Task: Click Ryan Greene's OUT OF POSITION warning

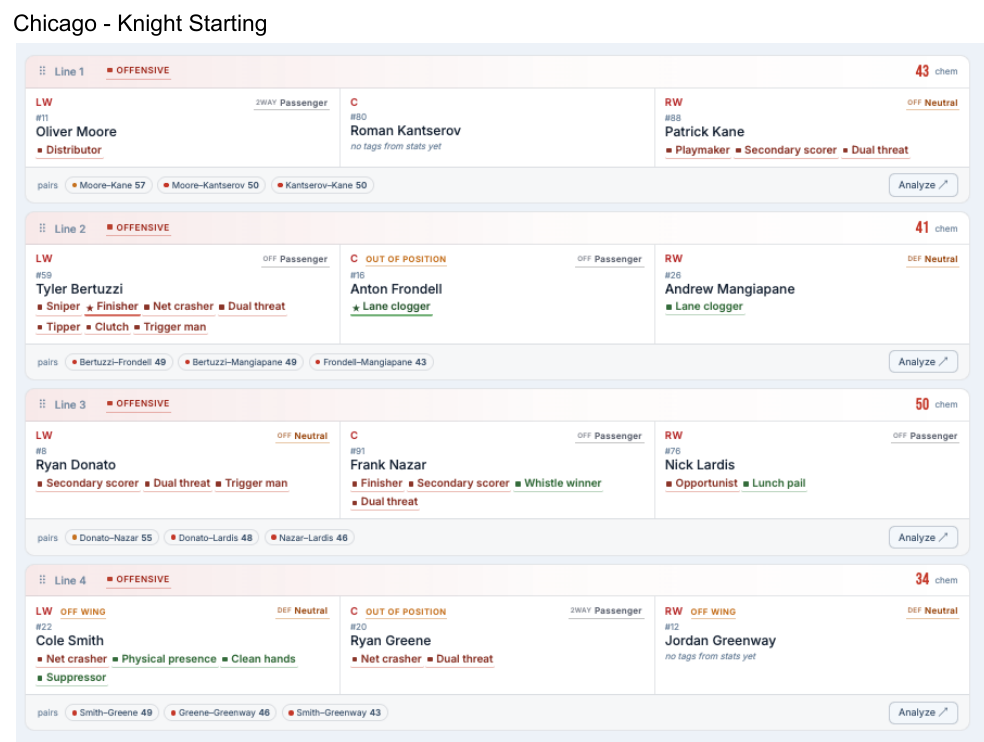Action: pos(405,612)
